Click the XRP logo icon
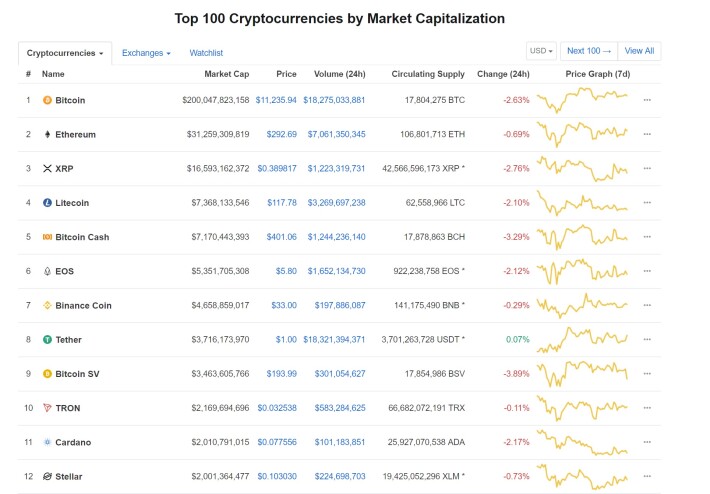Viewport: 710px width, 494px height. (47, 168)
